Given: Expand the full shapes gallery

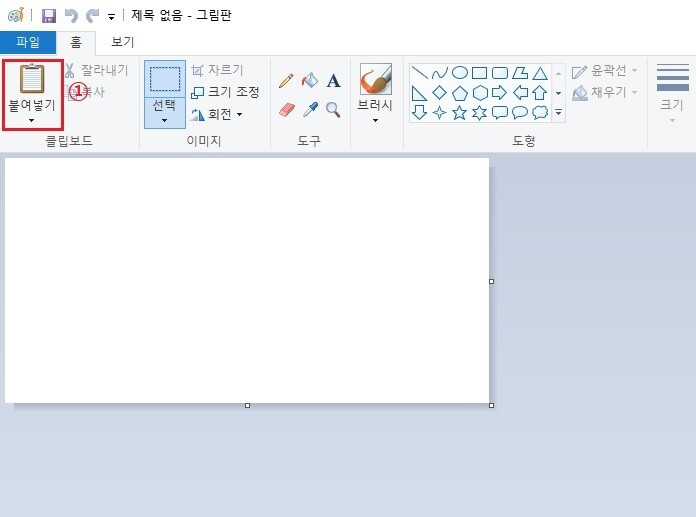Looking at the screenshot, I should [558, 113].
